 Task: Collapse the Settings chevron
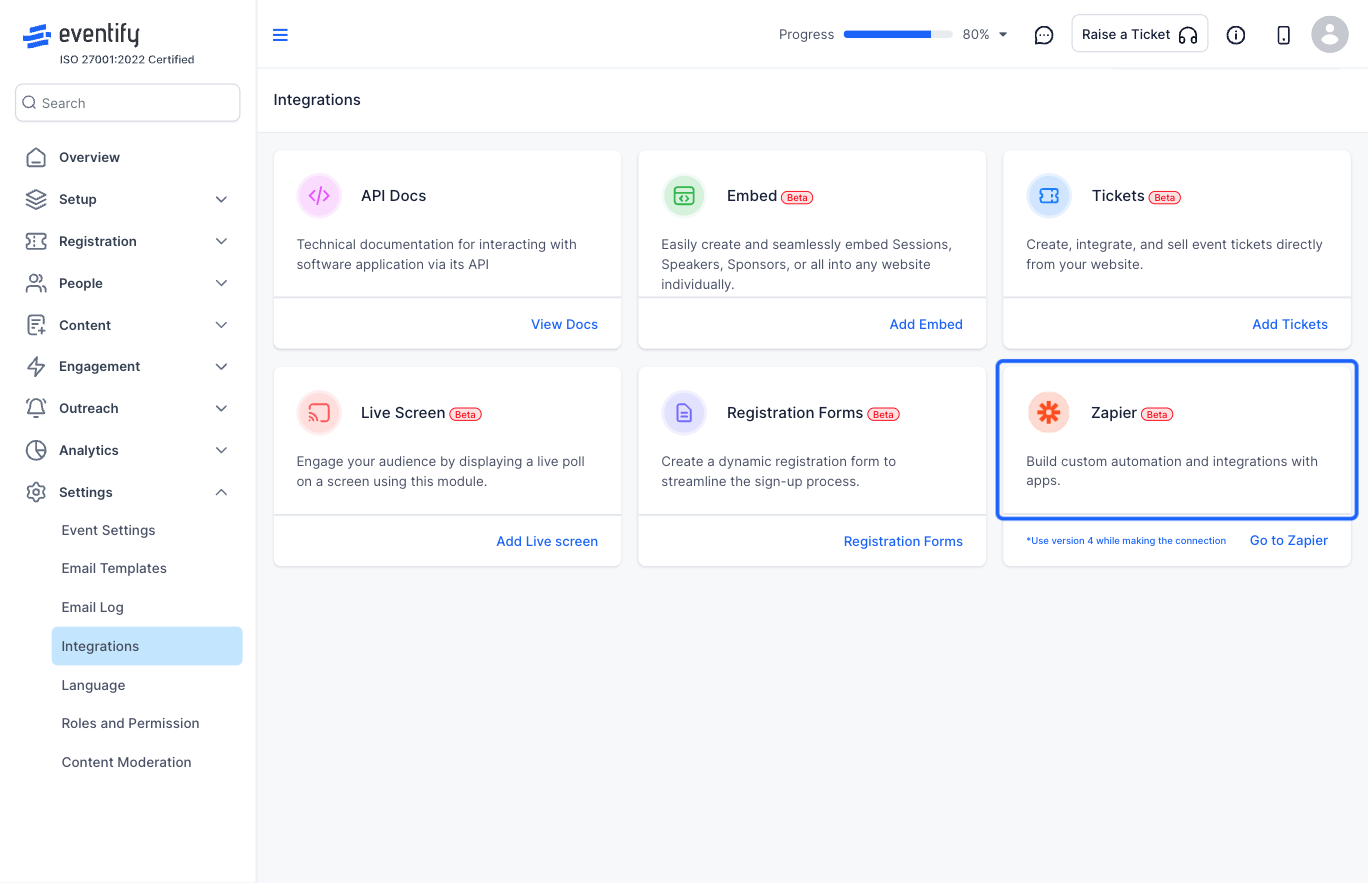tap(222, 492)
